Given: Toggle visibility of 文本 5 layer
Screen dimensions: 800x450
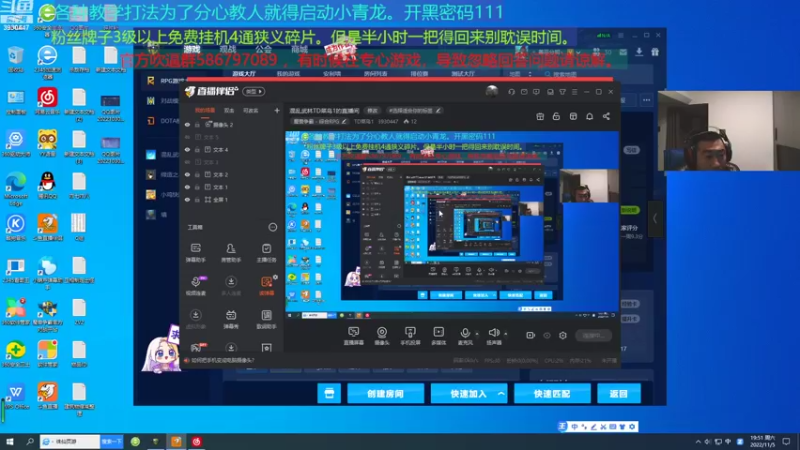Looking at the screenshot, I should (187, 137).
